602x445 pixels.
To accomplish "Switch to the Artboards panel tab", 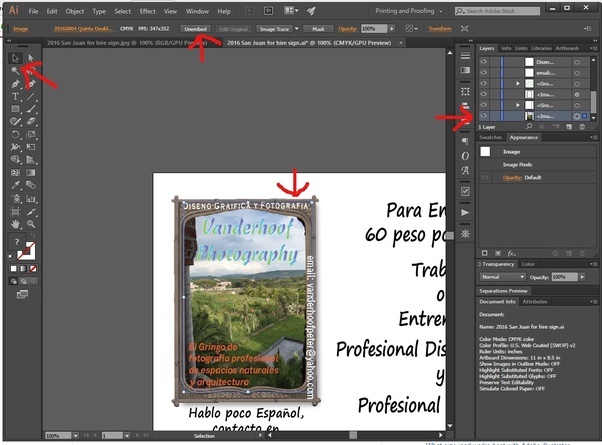I will [567, 48].
